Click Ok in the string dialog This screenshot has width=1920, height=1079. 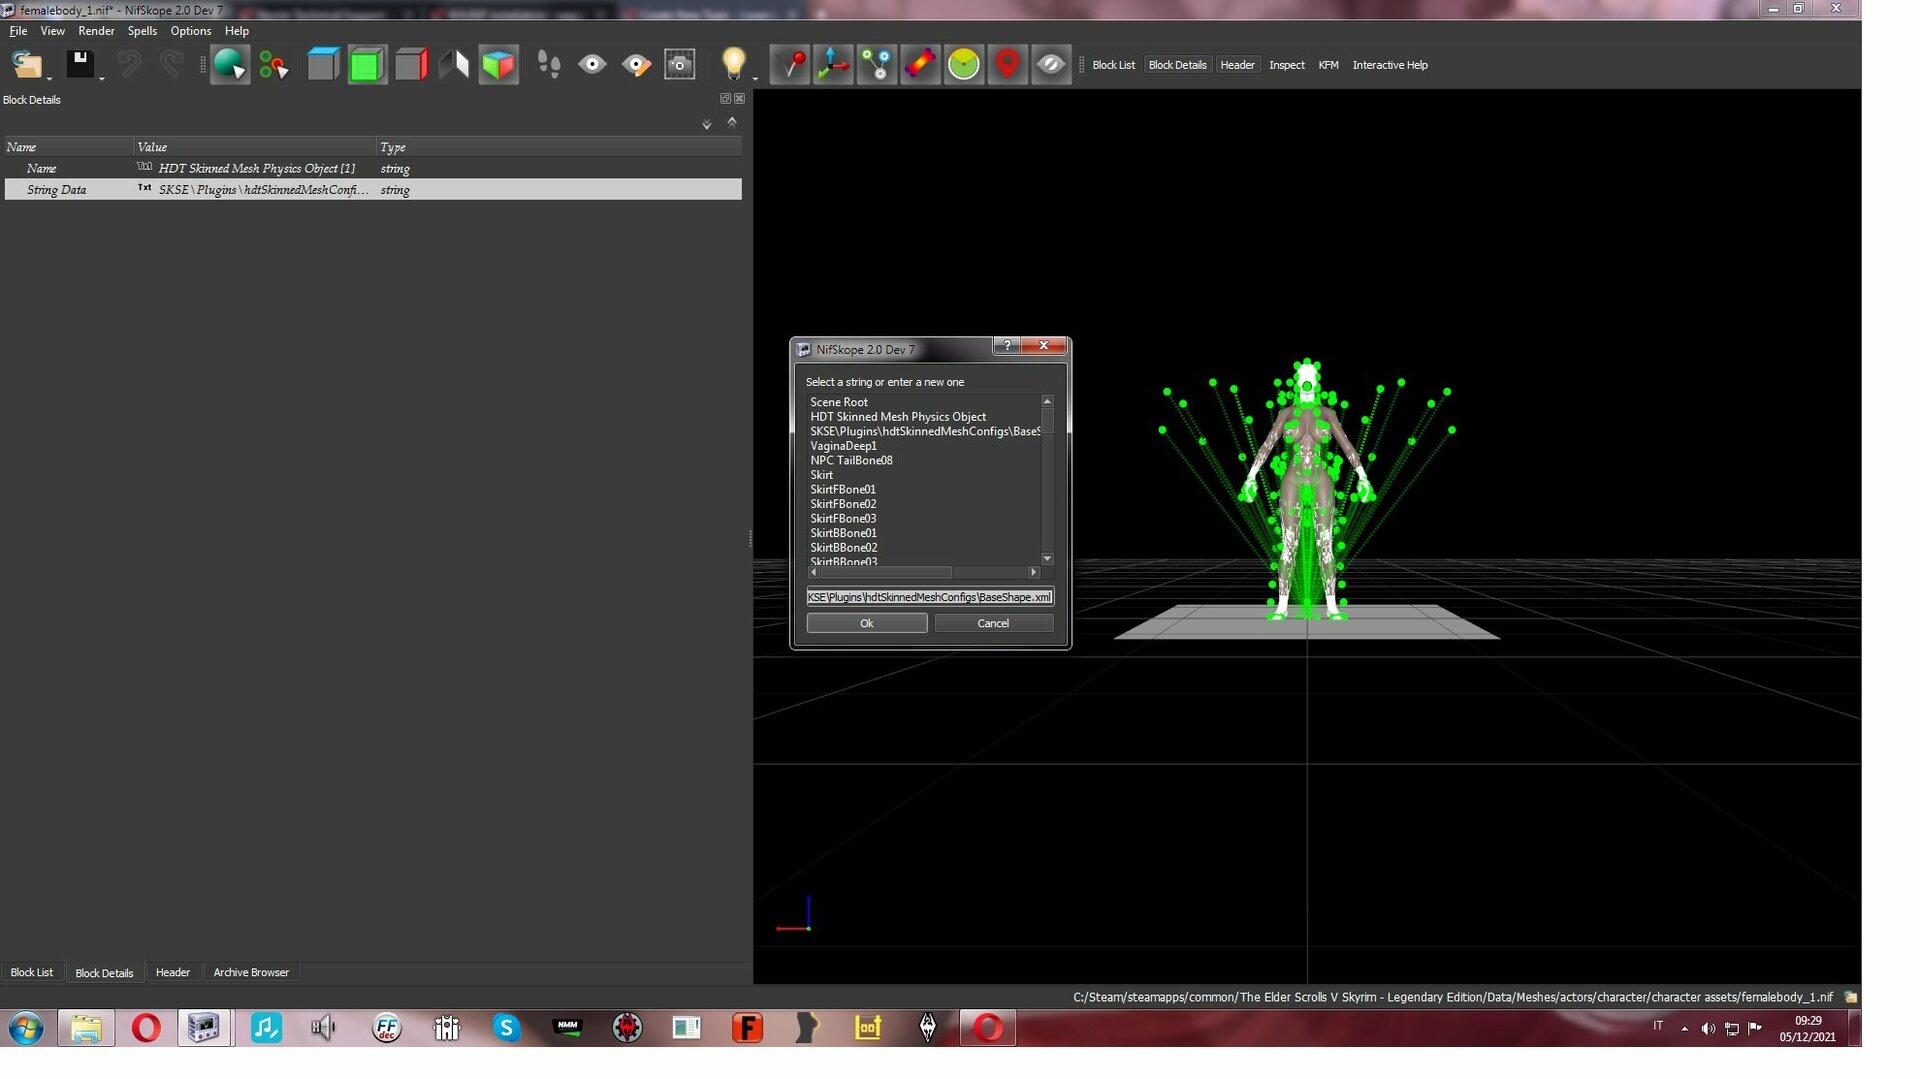(x=867, y=623)
